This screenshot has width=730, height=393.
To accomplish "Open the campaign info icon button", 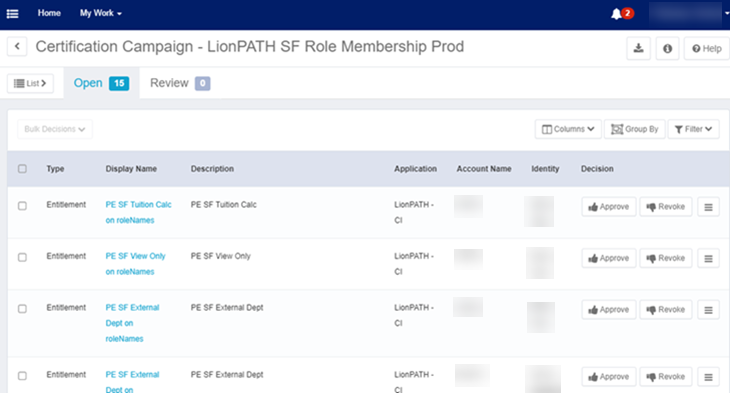I will (668, 48).
